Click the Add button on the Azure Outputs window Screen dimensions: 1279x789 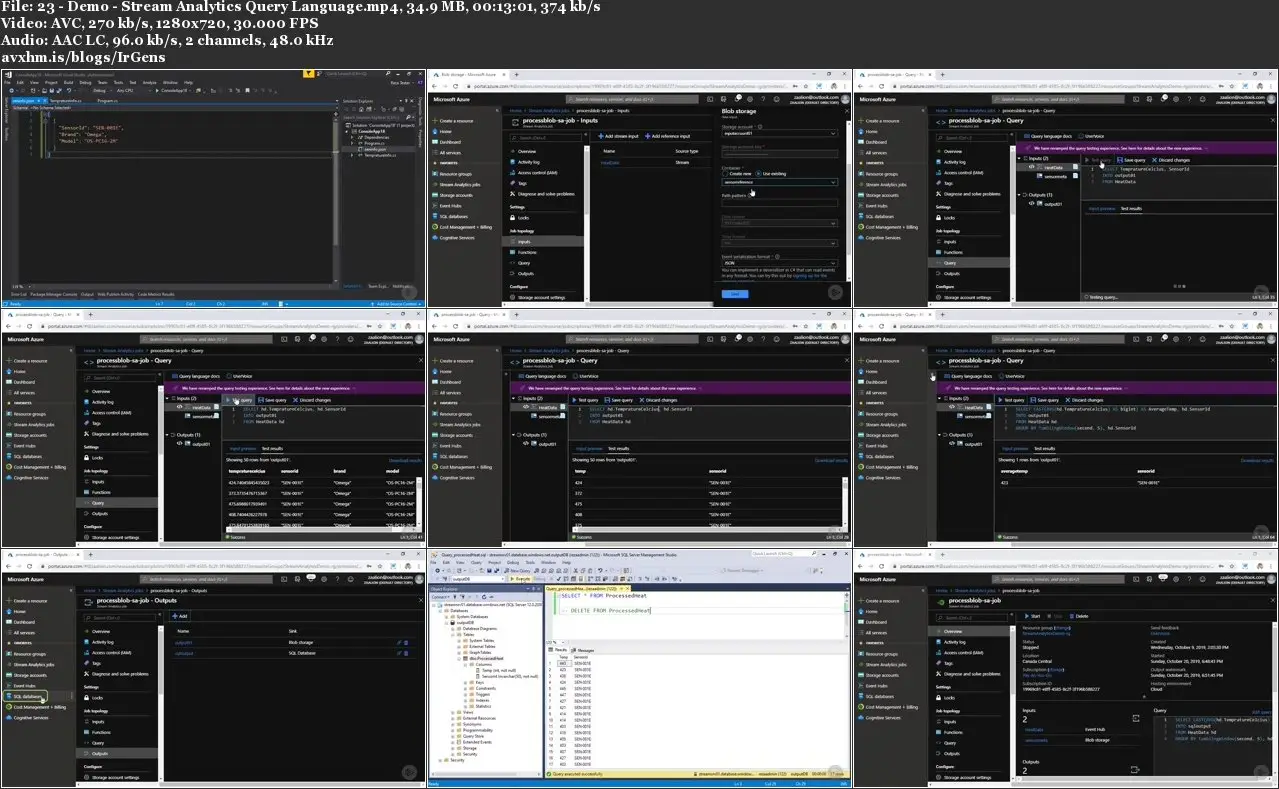tap(180, 616)
